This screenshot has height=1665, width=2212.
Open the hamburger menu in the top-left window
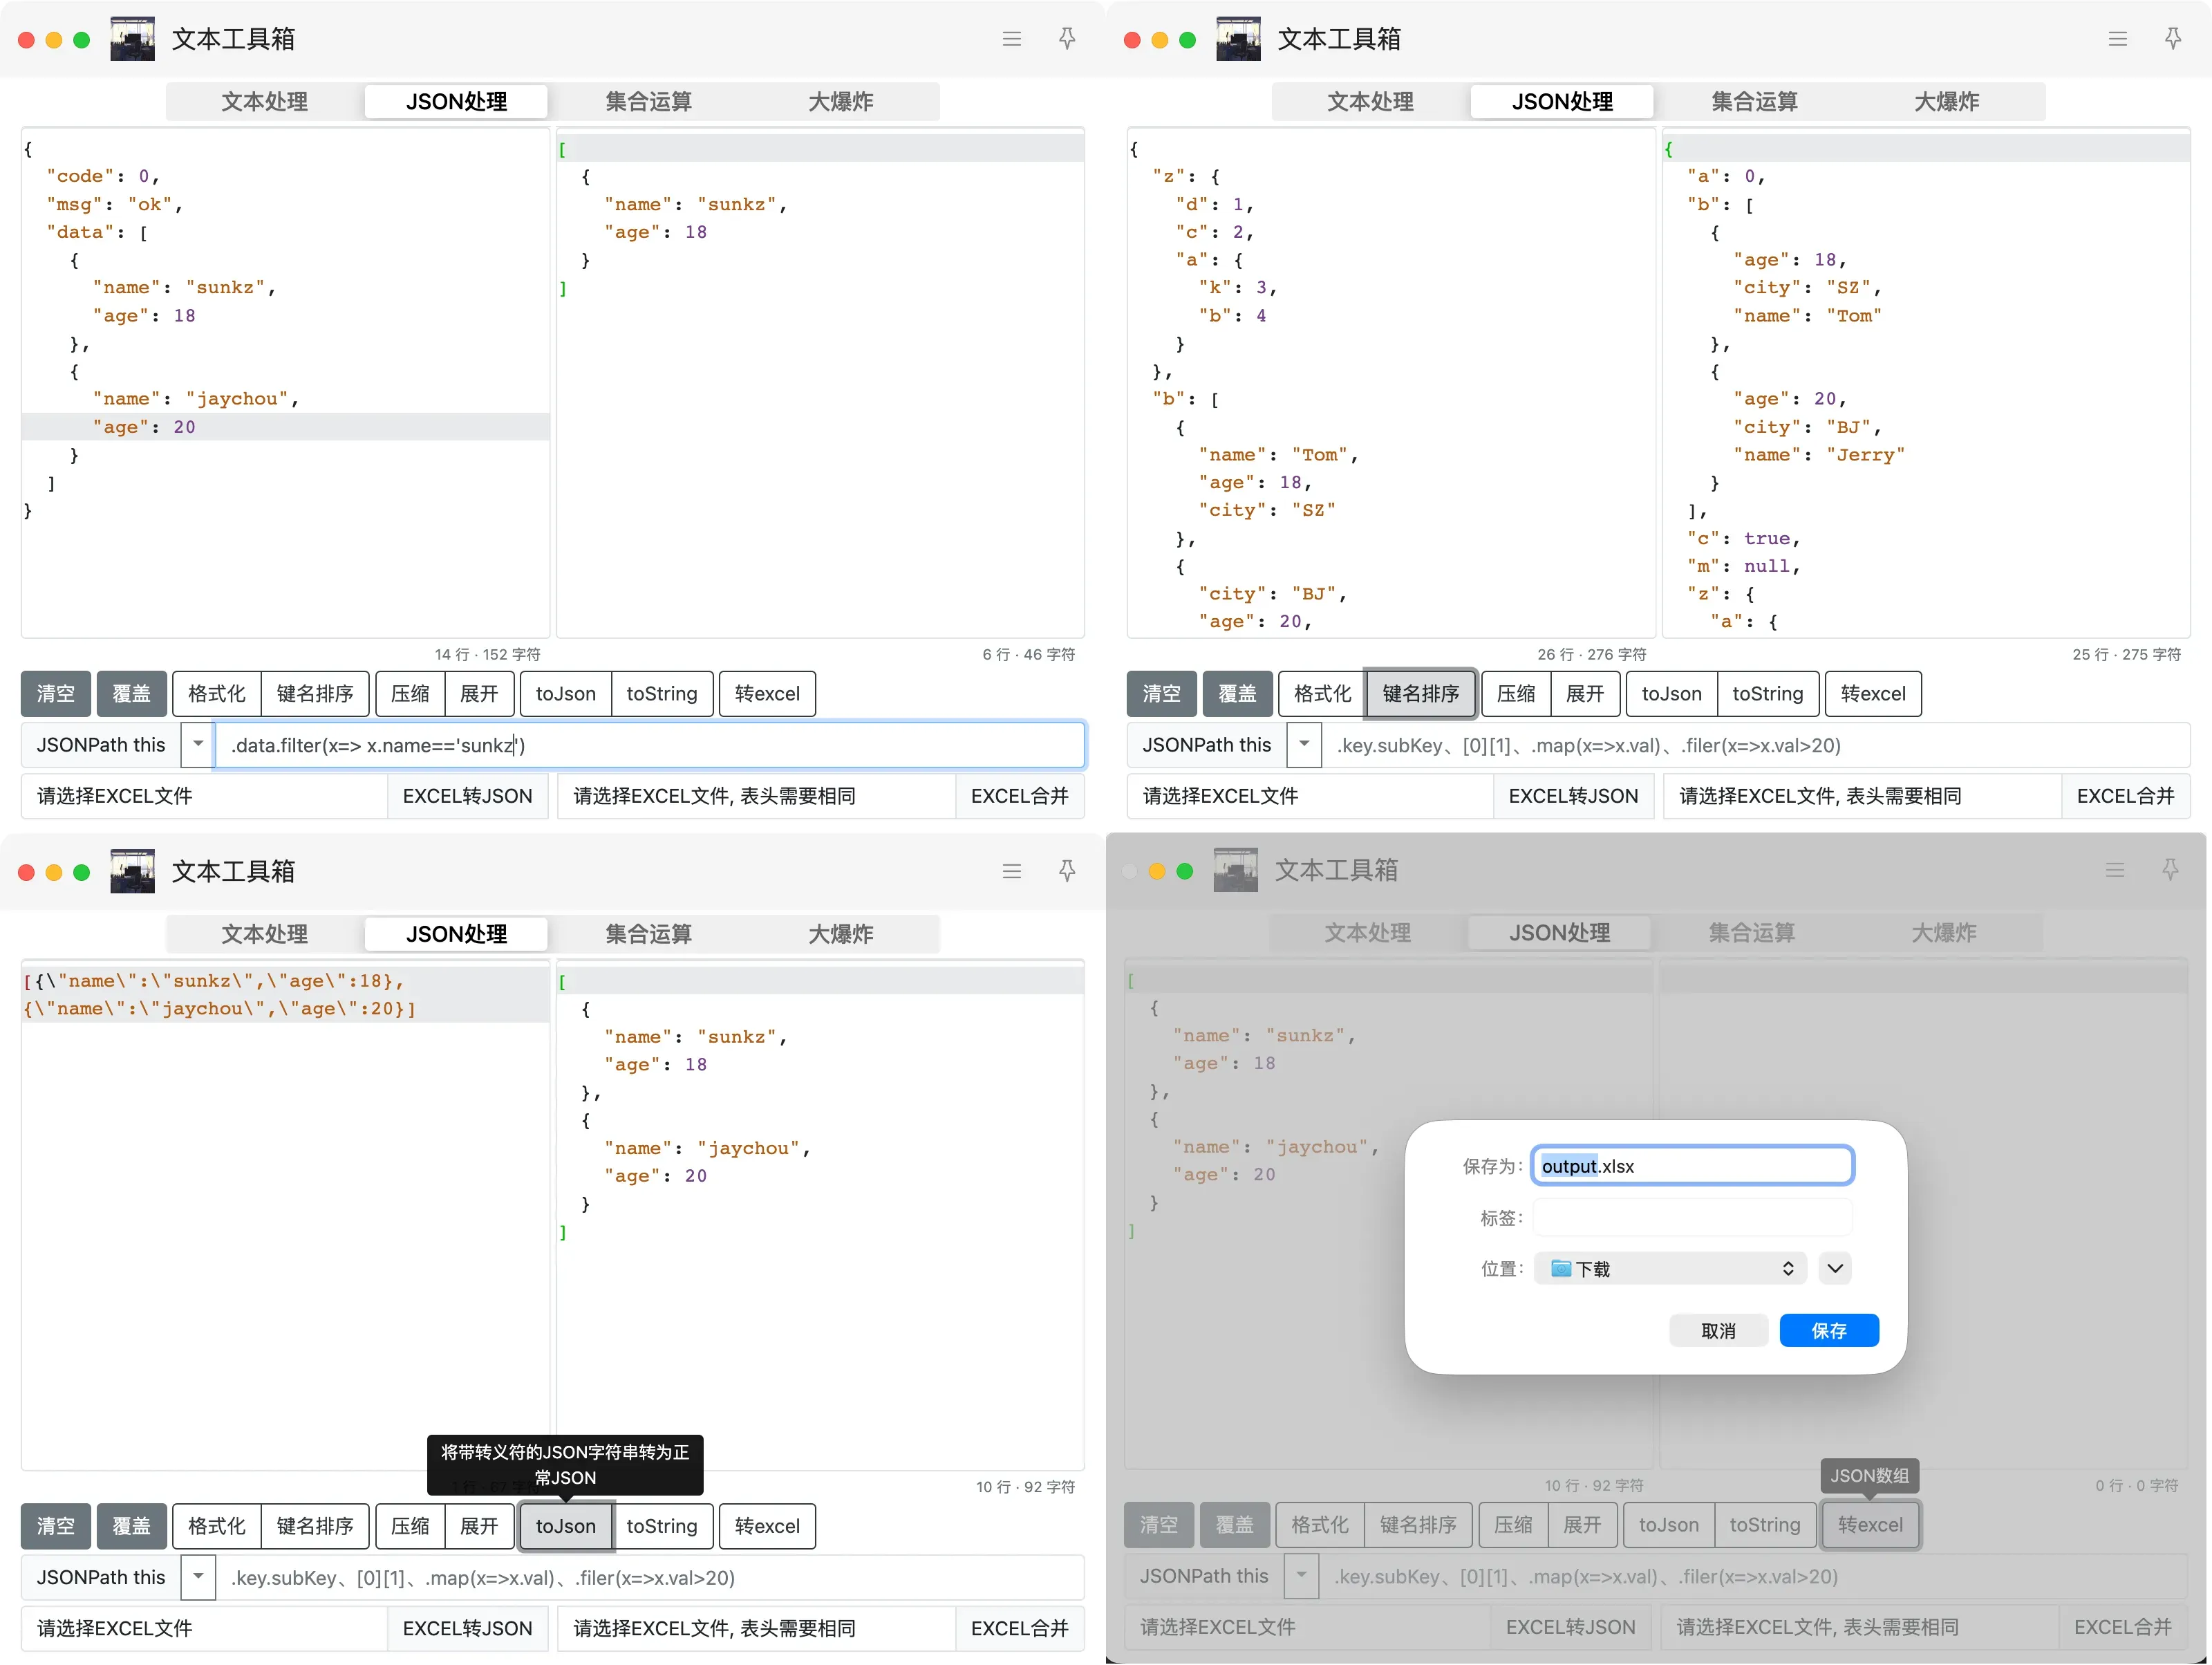click(1012, 39)
